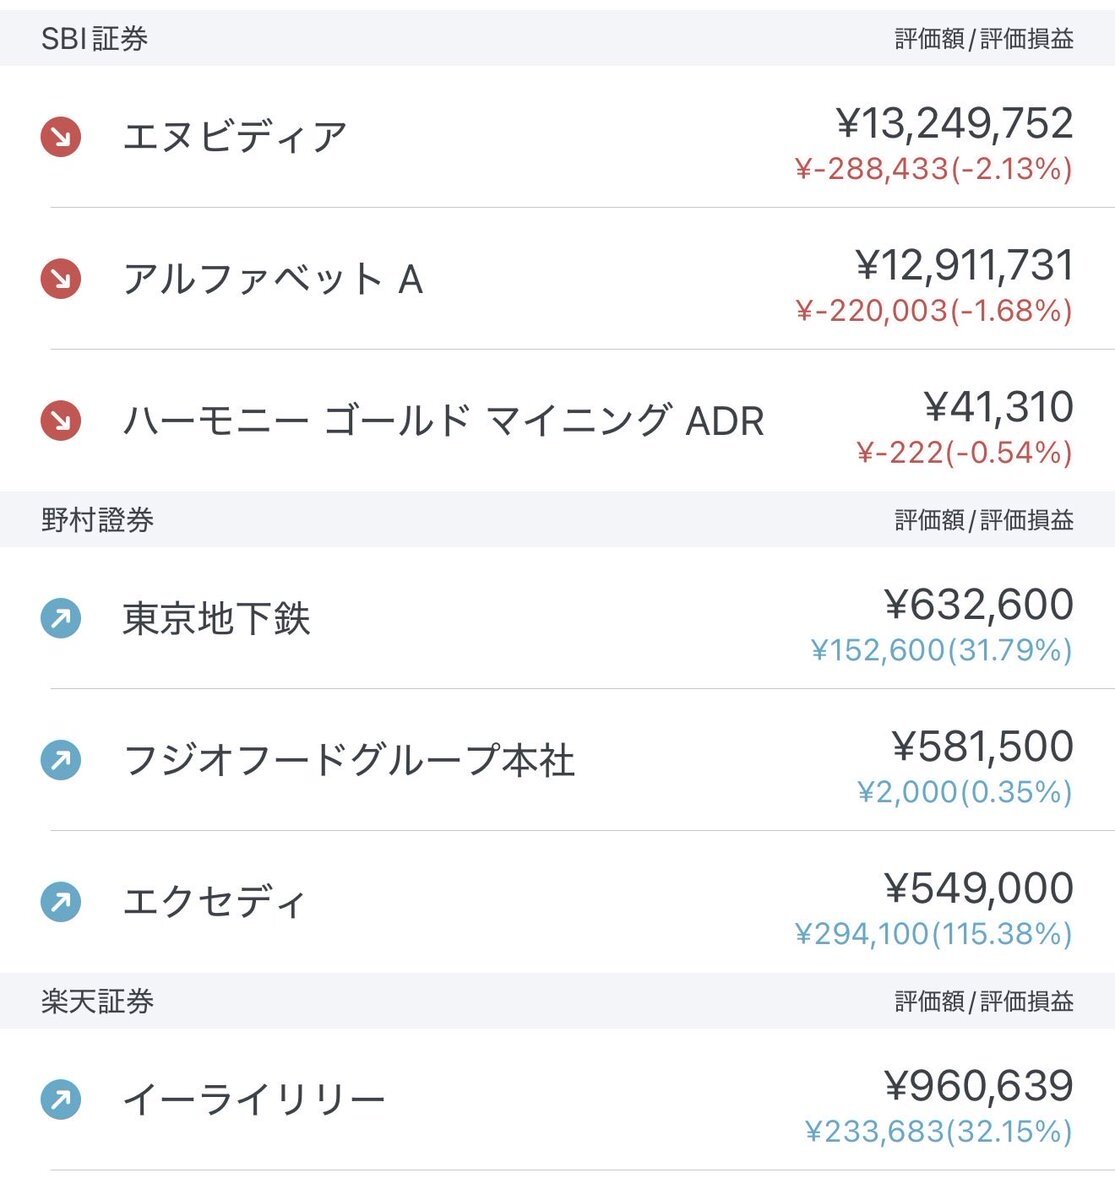Open the 東京地下鉄 stock name
The width and height of the screenshot is (1115, 1200).
coord(216,619)
